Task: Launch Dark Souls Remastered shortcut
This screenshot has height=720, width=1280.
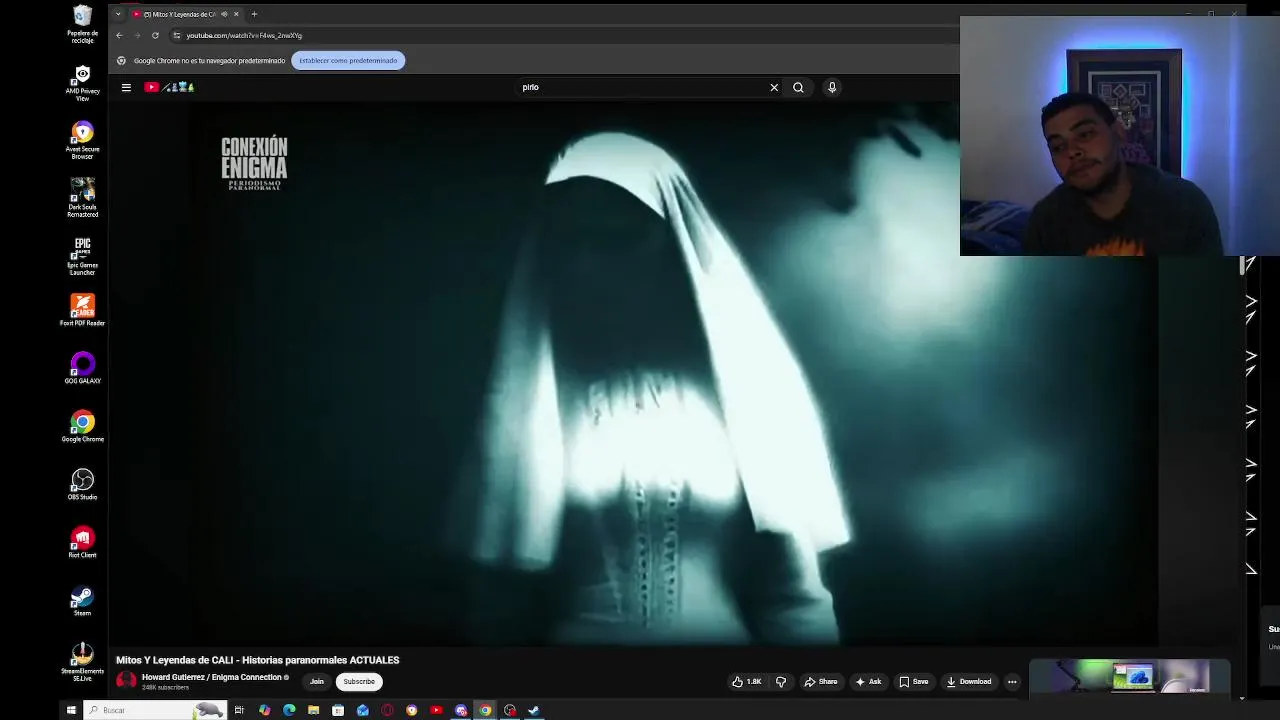Action: point(82,198)
